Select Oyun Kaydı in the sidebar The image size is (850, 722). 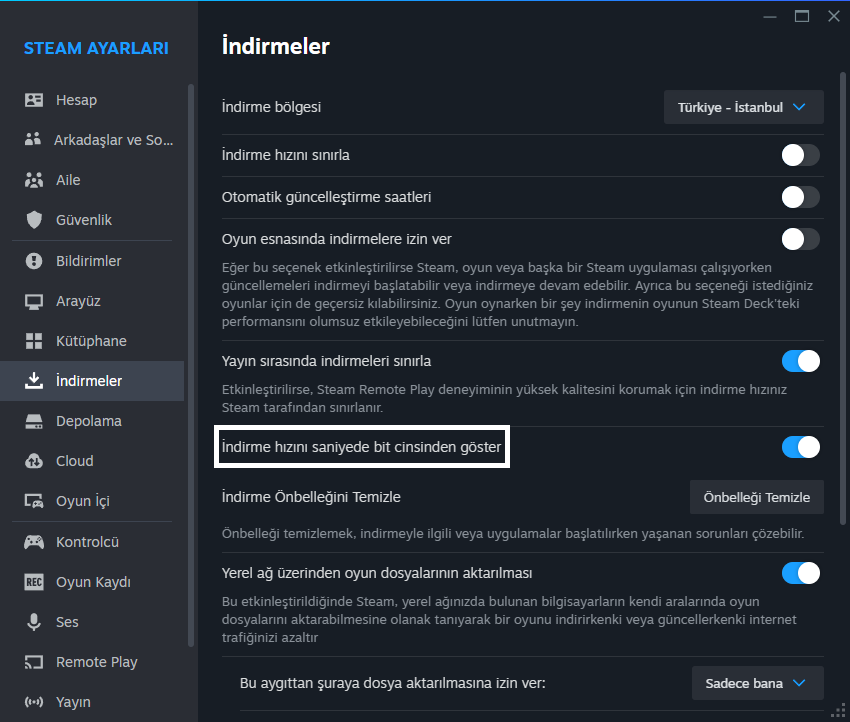tap(92, 582)
